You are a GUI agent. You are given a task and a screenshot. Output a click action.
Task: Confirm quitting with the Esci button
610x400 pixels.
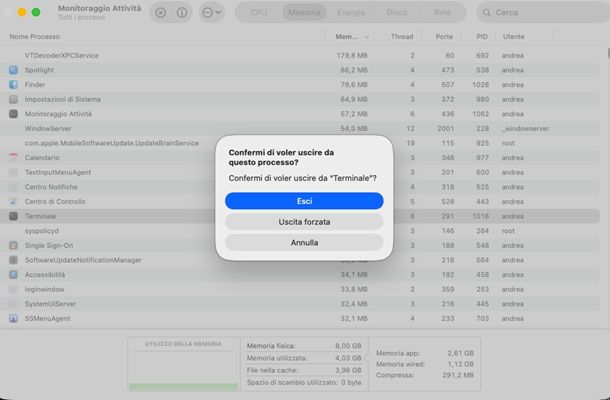point(304,201)
